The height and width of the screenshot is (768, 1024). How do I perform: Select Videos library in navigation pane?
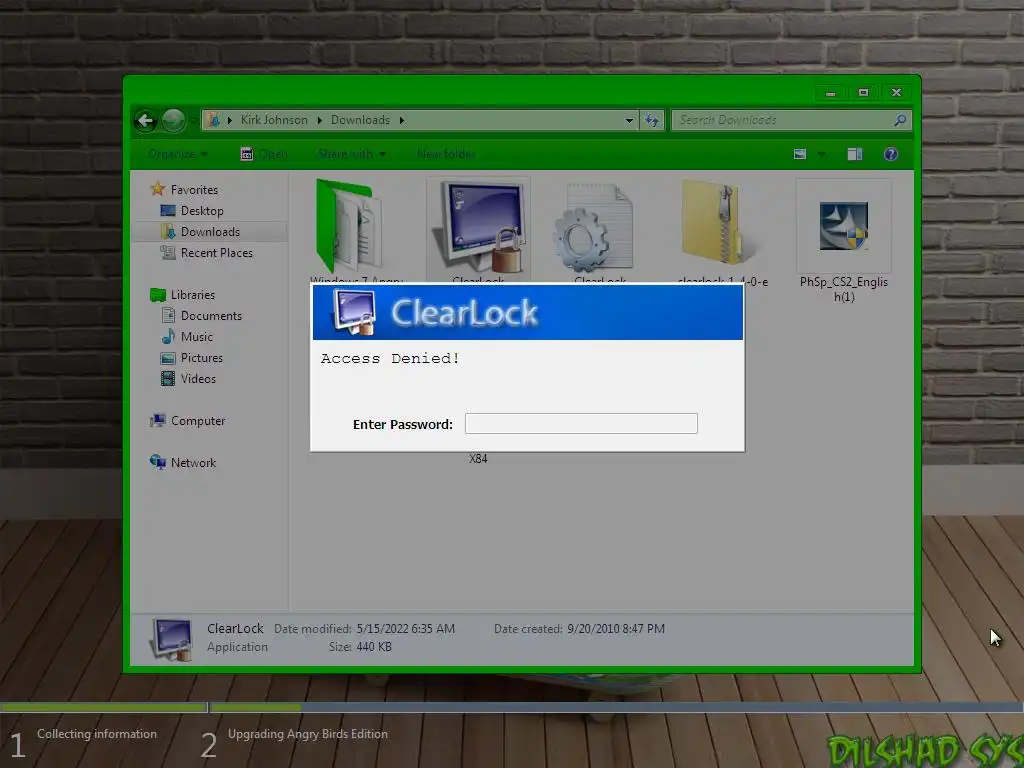coord(198,379)
